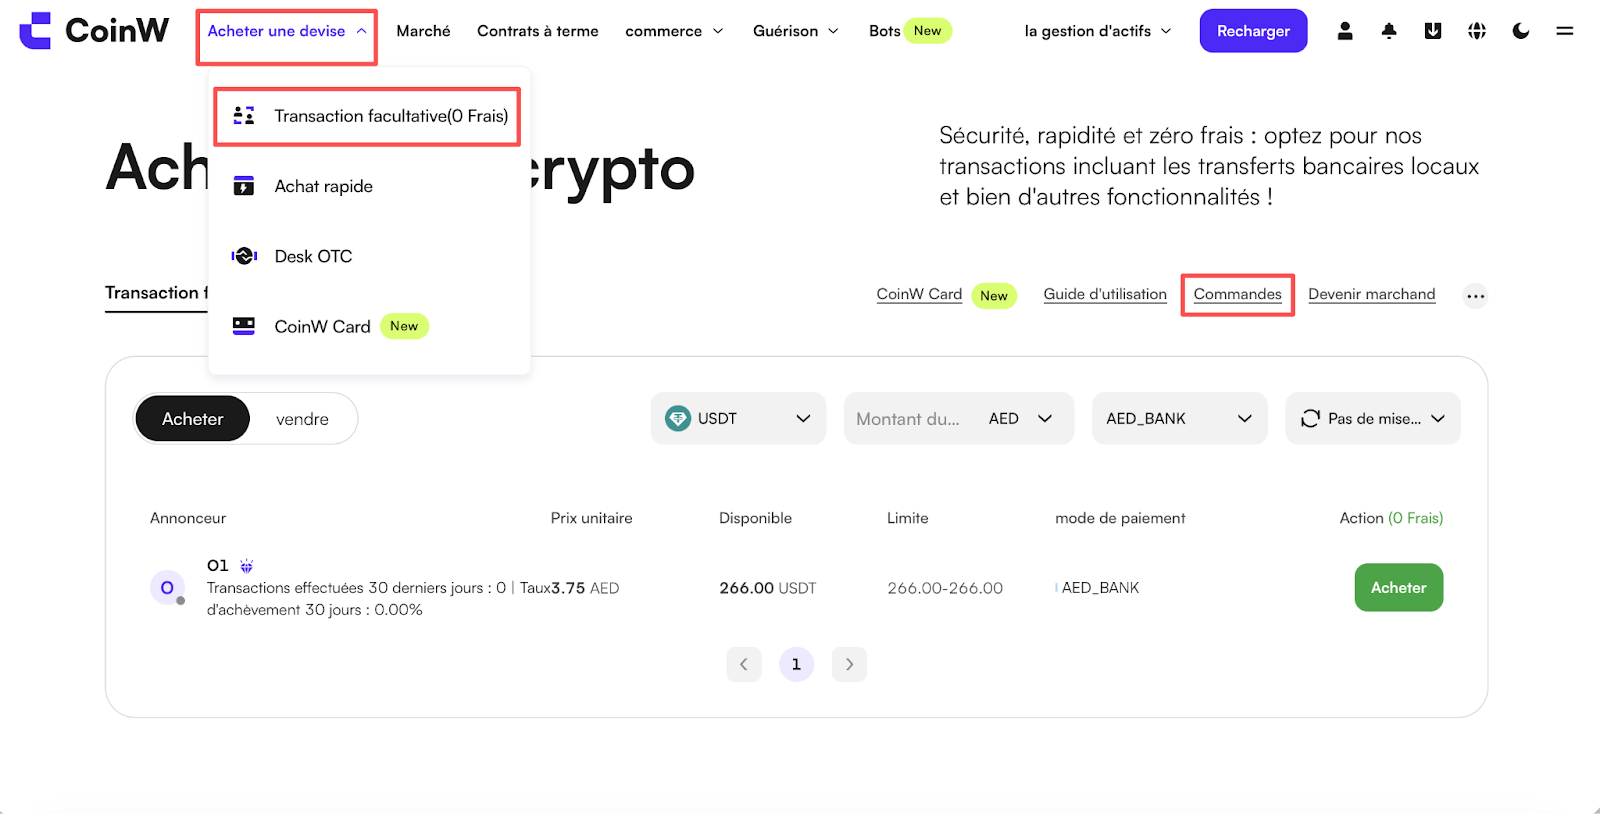
Task: Open Contrats à terme nav item
Action: click(538, 31)
